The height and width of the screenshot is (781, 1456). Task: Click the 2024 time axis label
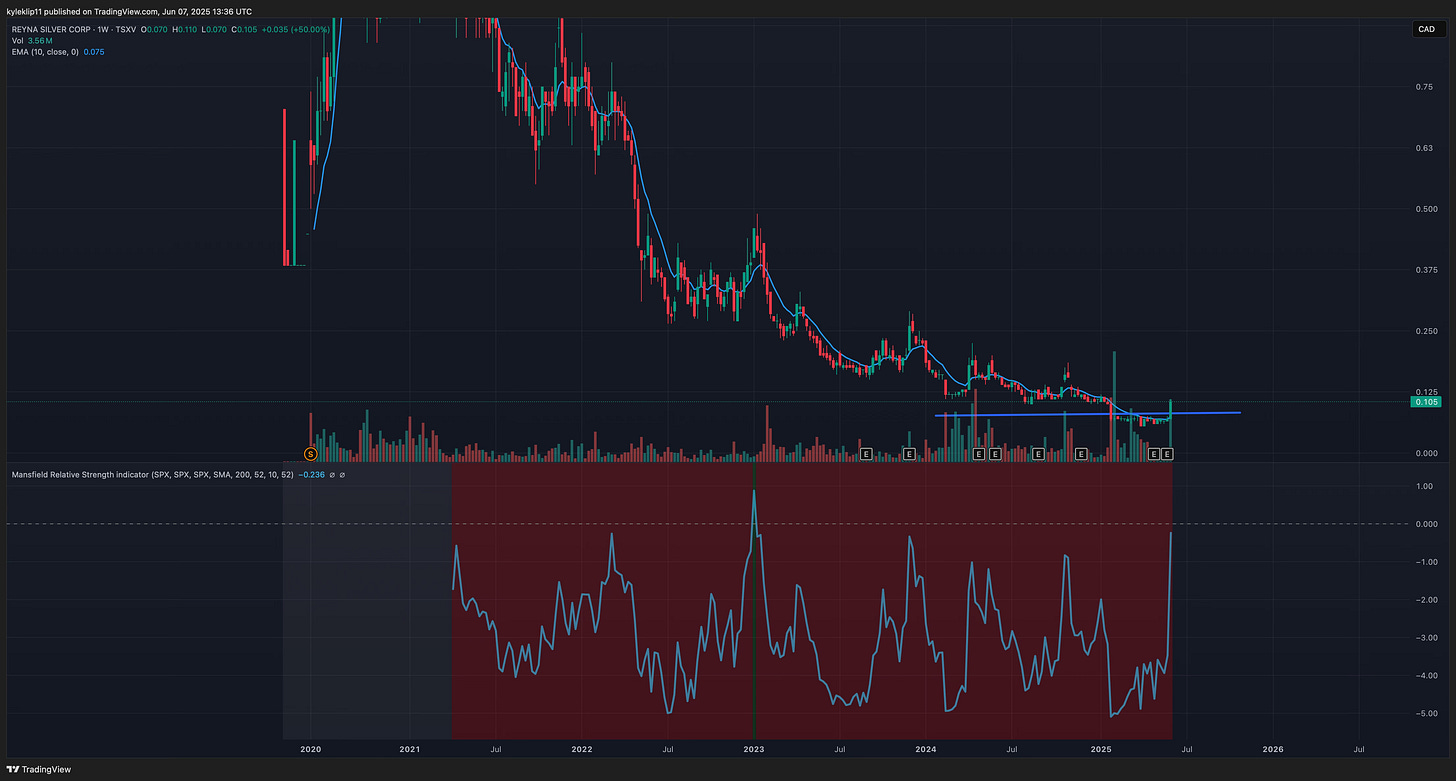click(x=926, y=748)
